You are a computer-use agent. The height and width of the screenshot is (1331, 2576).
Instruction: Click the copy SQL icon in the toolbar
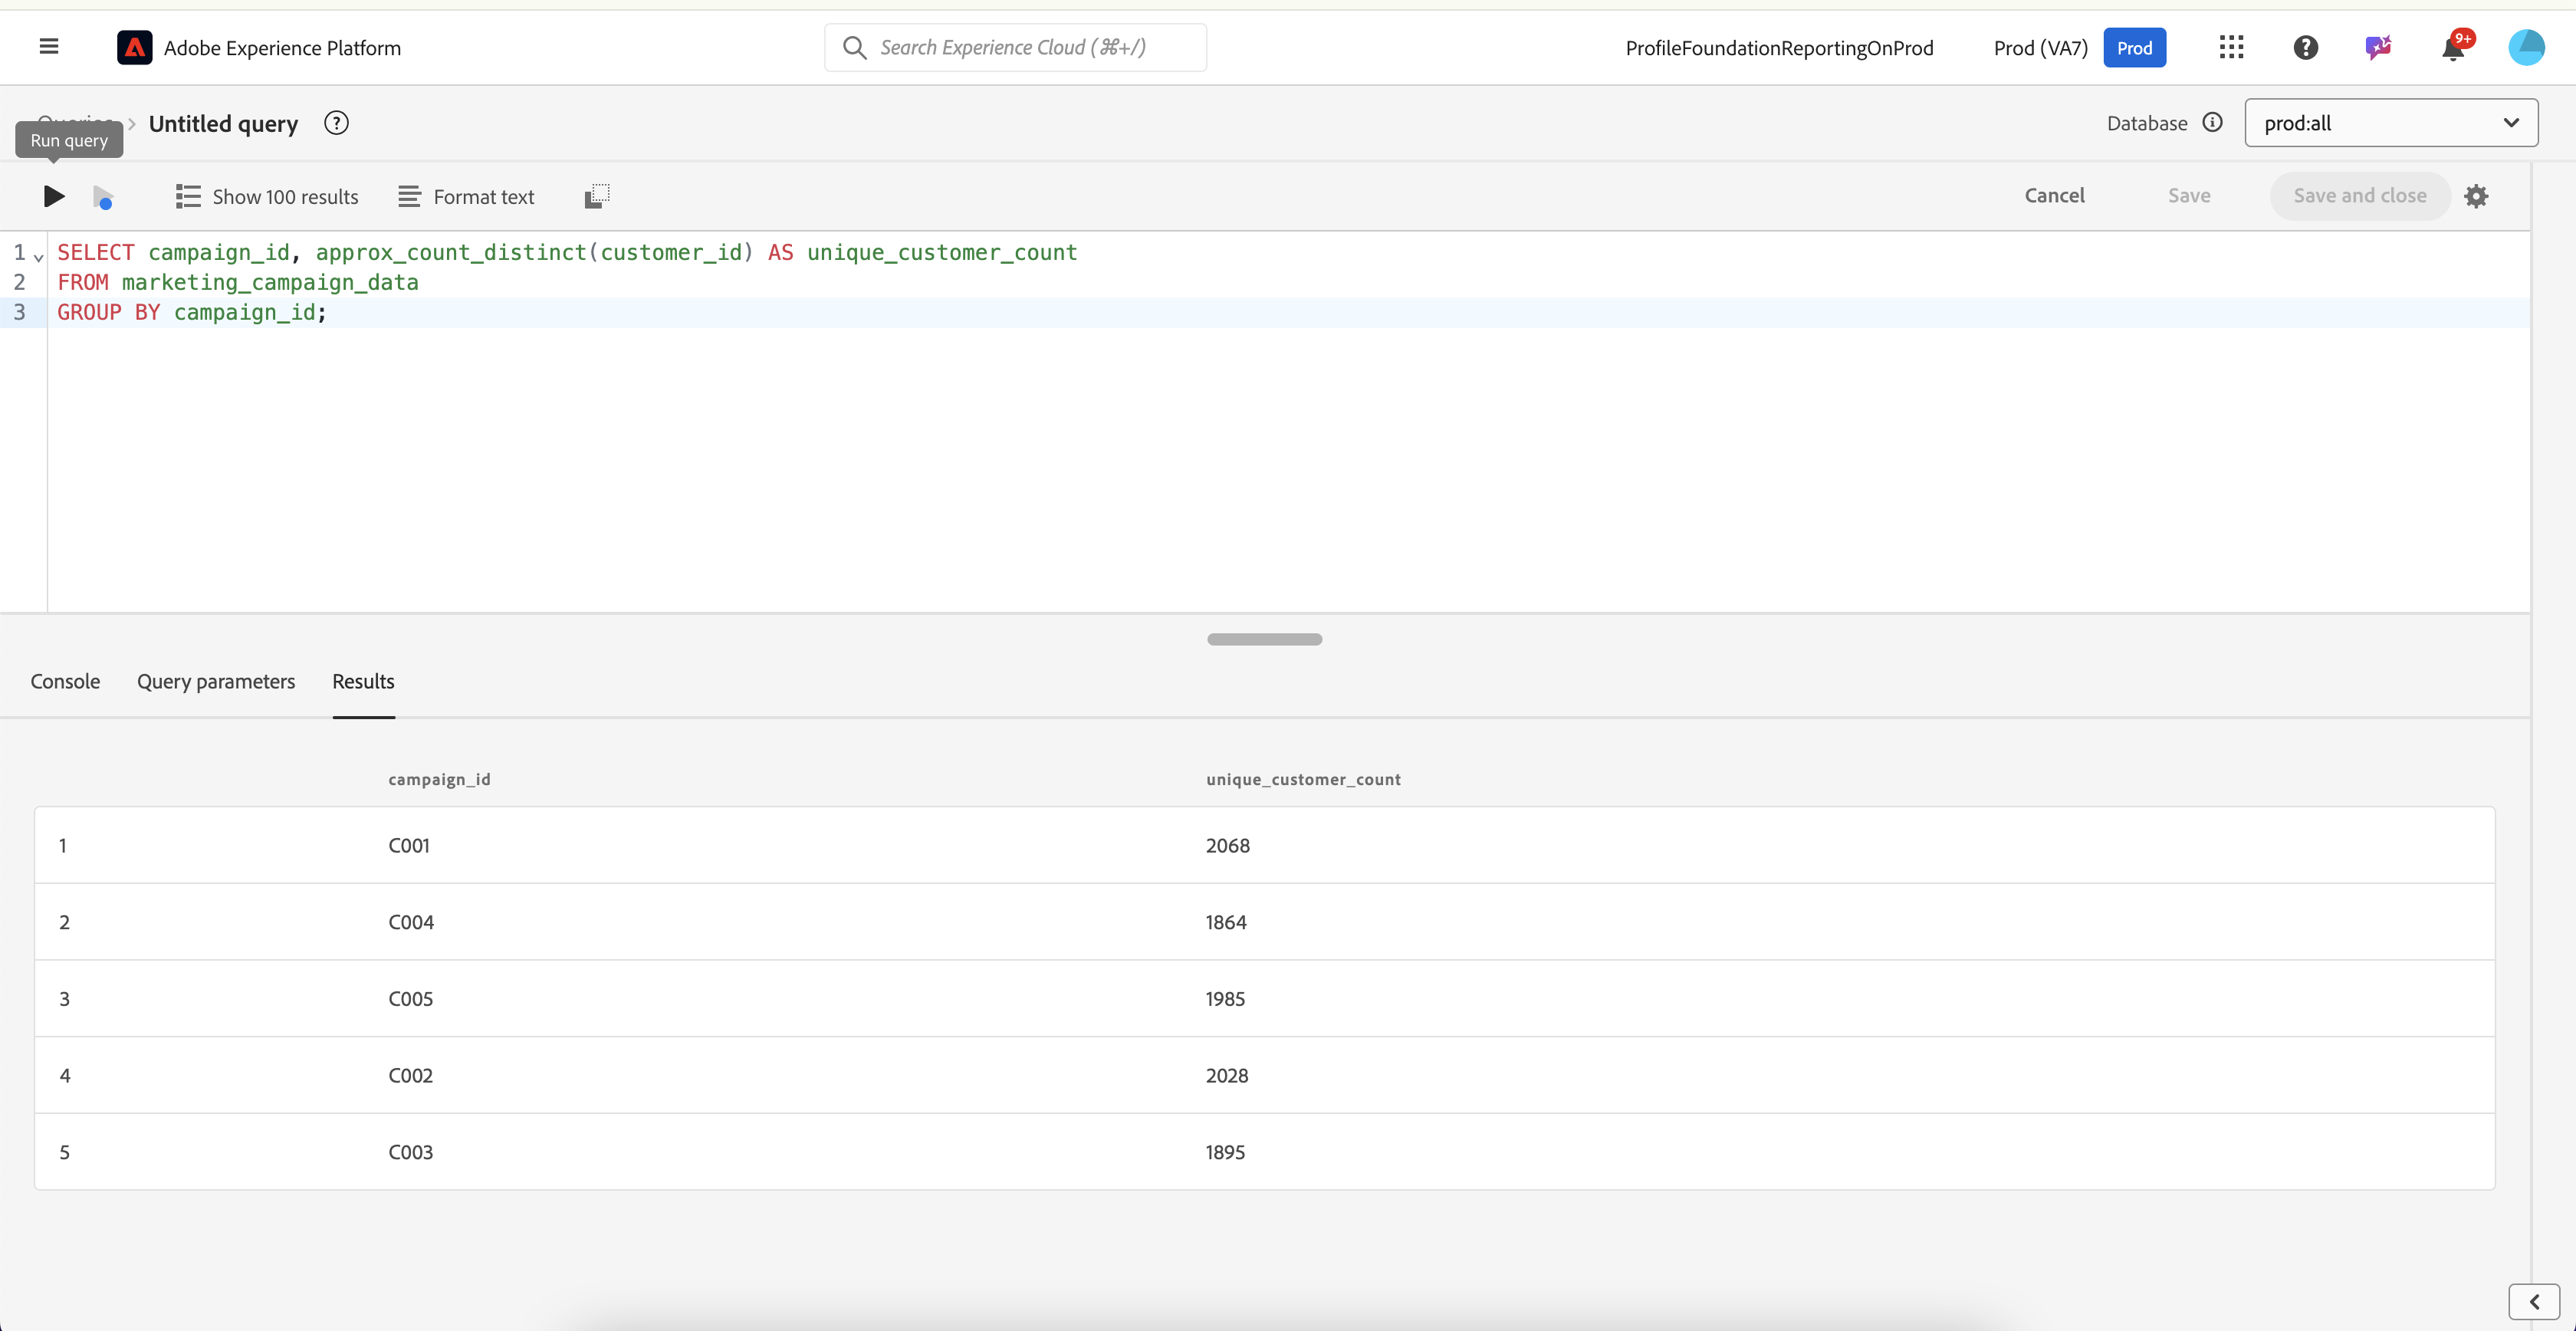coord(596,196)
